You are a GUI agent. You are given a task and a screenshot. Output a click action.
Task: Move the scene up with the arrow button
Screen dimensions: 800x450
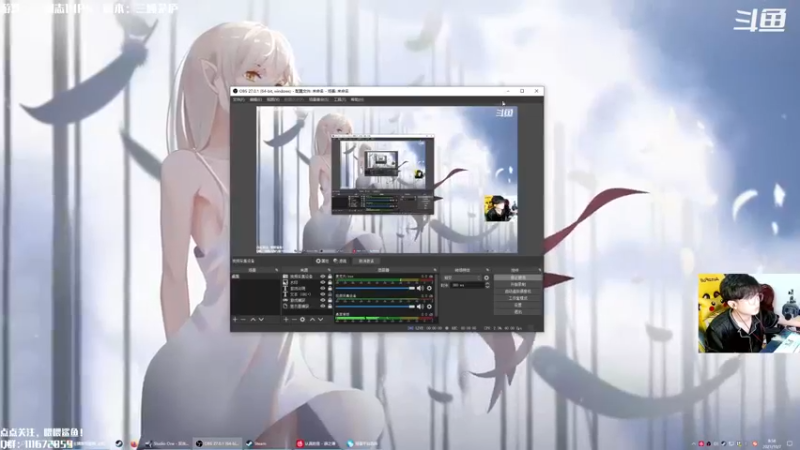coord(253,319)
